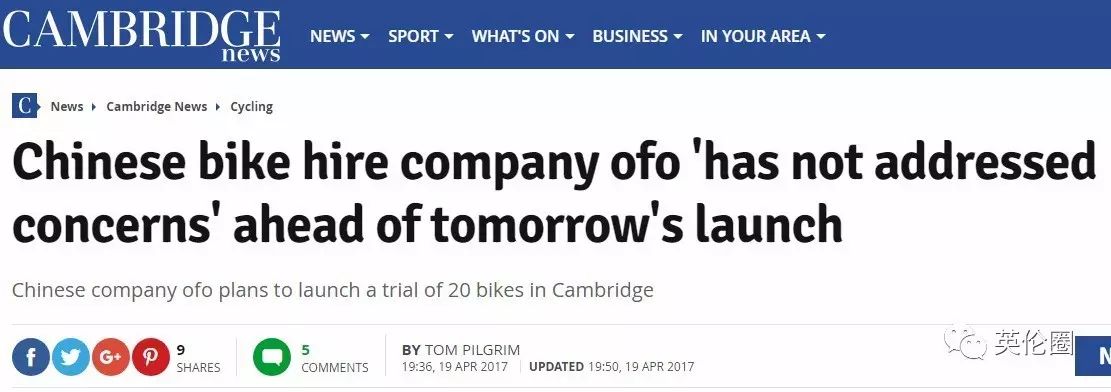This screenshot has height=392, width=1111.
Task: Click the blue C home breadcrumb icon
Action: [25, 106]
